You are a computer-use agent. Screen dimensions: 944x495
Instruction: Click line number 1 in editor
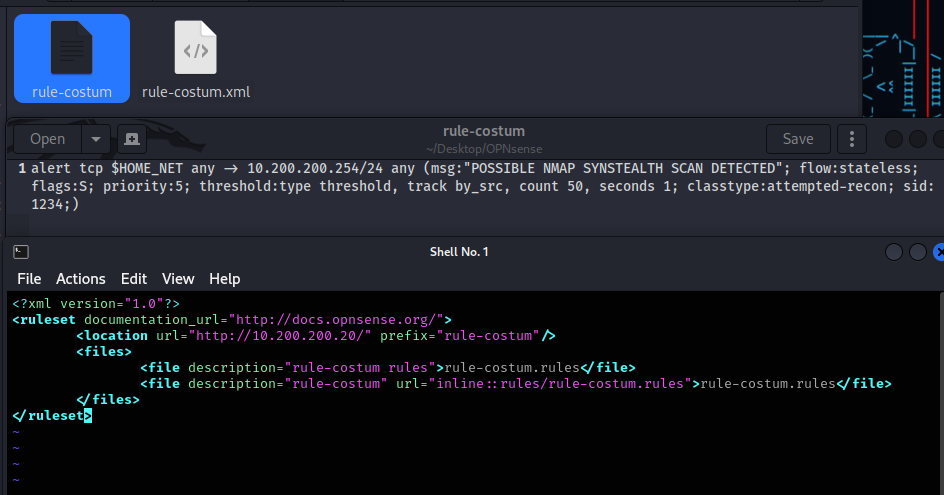point(22,168)
